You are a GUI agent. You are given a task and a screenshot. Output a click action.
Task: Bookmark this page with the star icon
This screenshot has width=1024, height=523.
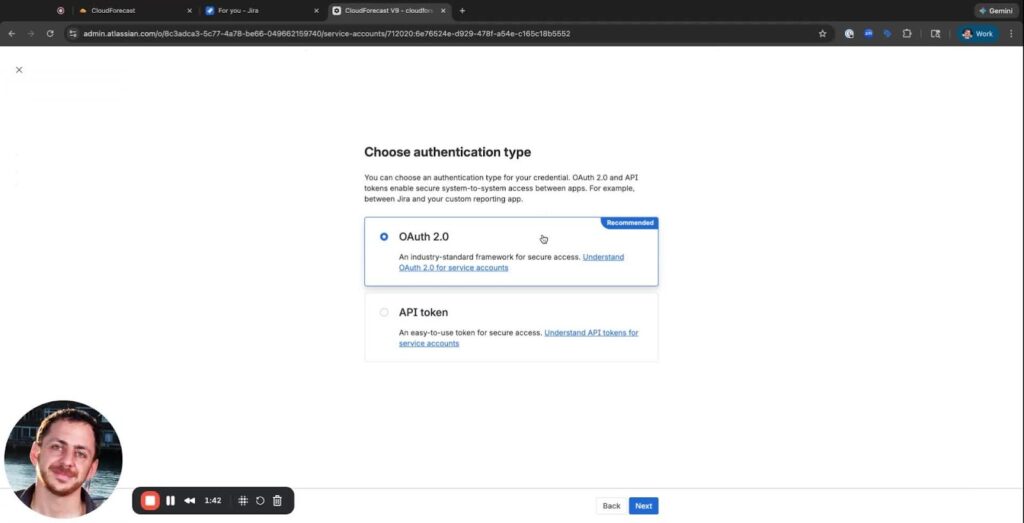823,33
